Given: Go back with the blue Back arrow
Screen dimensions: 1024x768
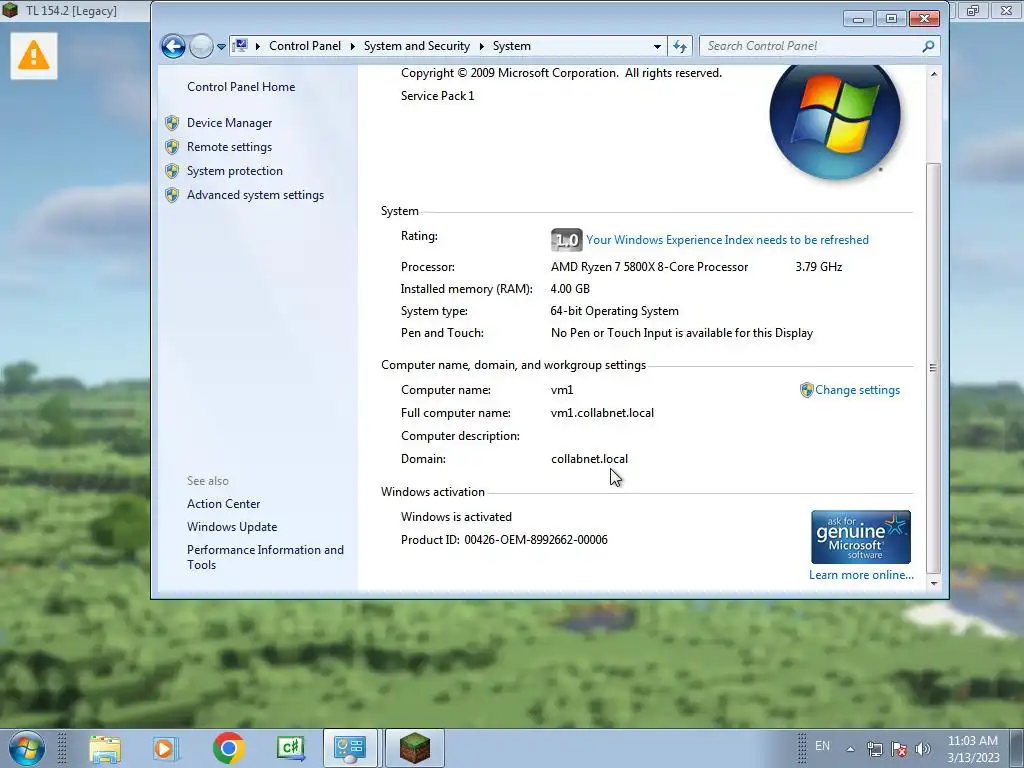Looking at the screenshot, I should (173, 46).
